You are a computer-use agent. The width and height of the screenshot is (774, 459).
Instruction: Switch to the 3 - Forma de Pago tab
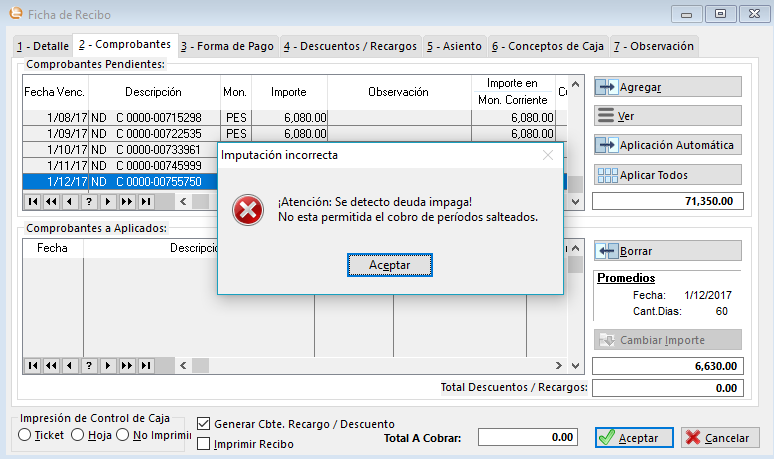point(227,46)
